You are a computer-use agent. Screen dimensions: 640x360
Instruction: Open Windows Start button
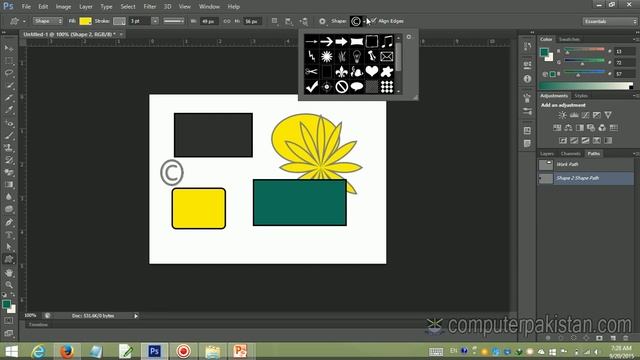coord(11,351)
